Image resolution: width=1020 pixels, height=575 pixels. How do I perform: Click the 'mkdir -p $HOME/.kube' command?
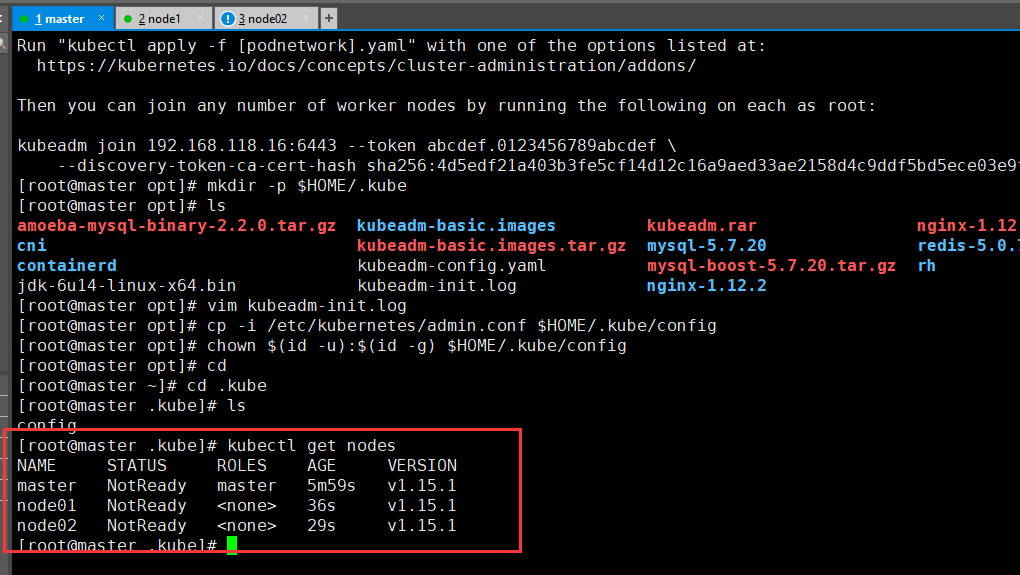click(x=306, y=186)
